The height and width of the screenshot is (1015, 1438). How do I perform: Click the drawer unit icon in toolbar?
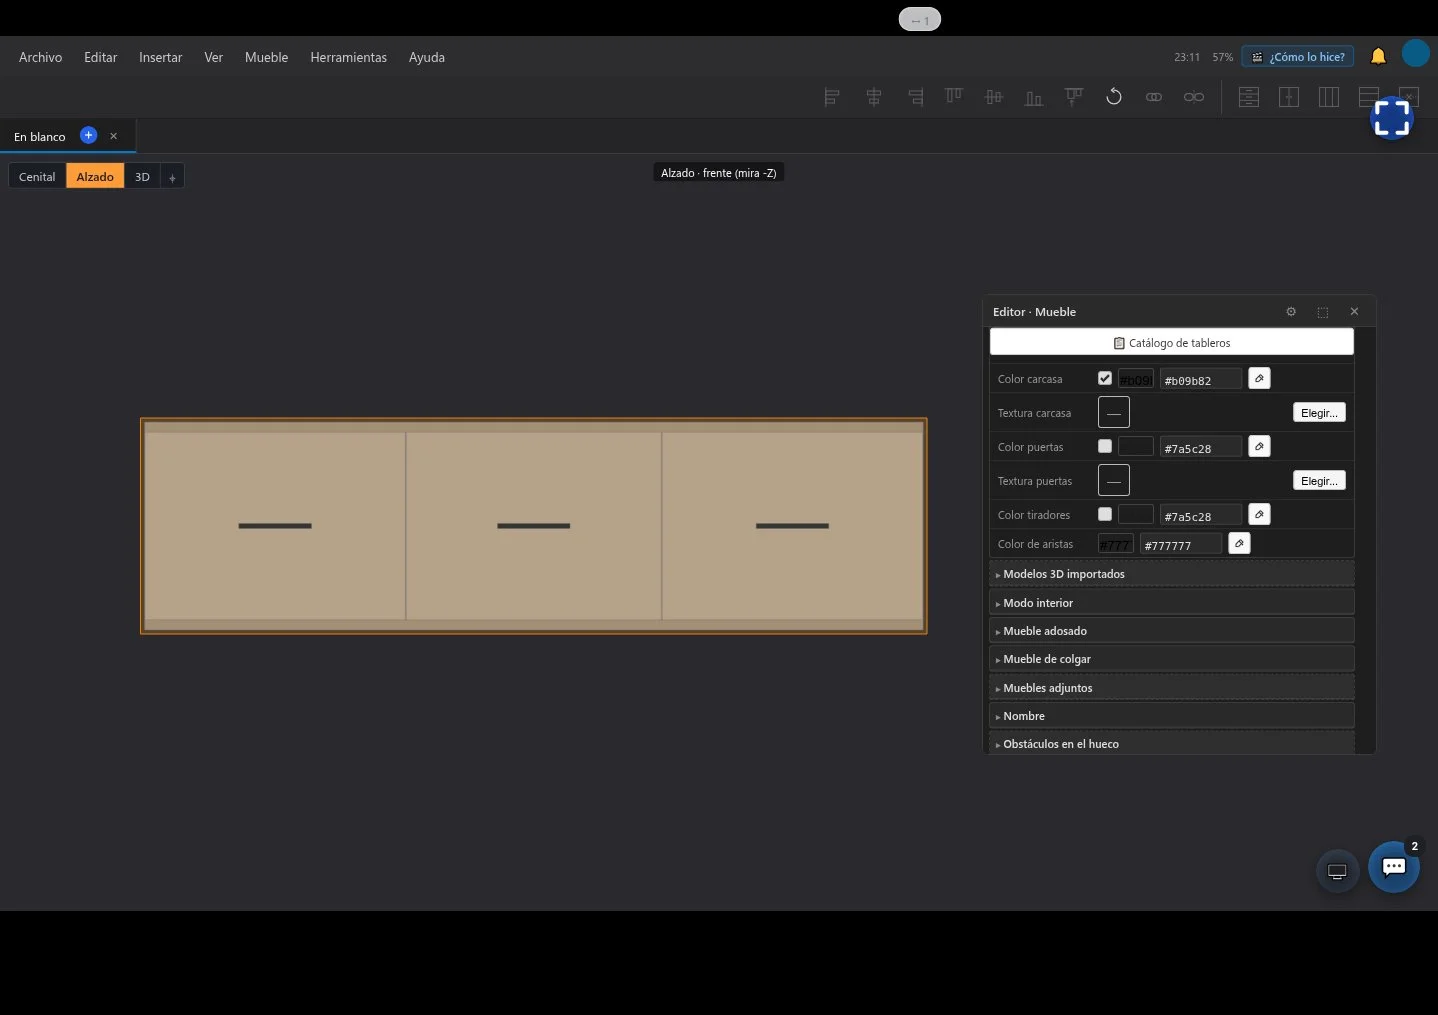(x=1249, y=97)
